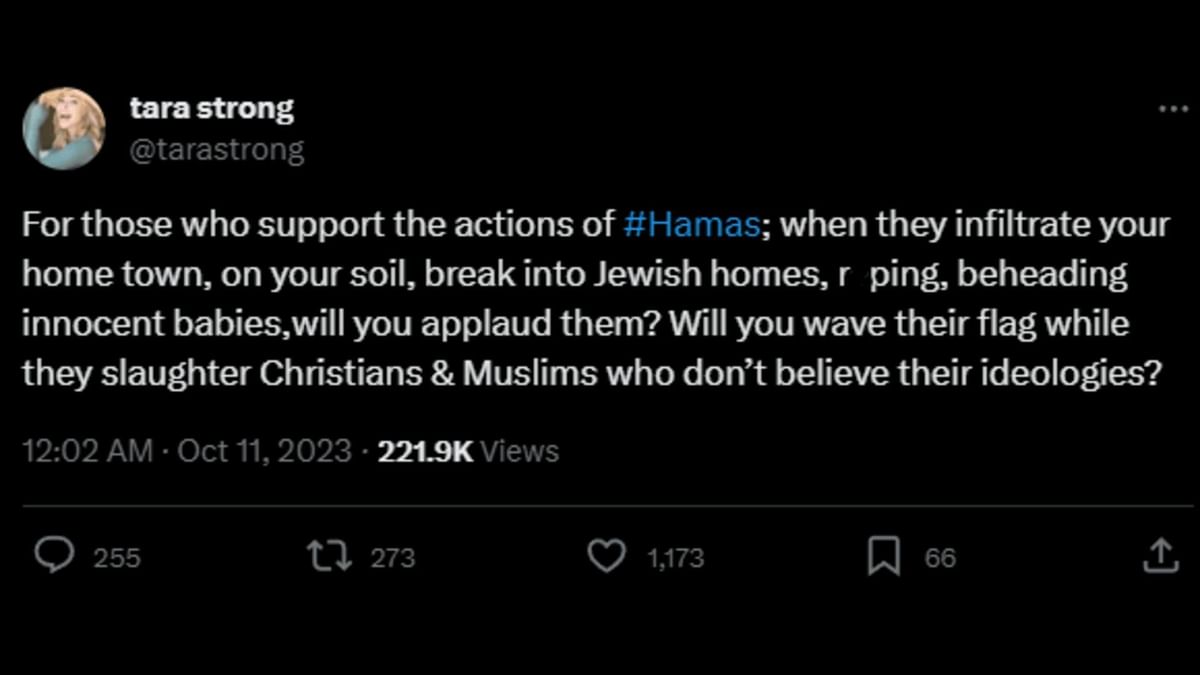Click the word Views beside the count

(519, 451)
